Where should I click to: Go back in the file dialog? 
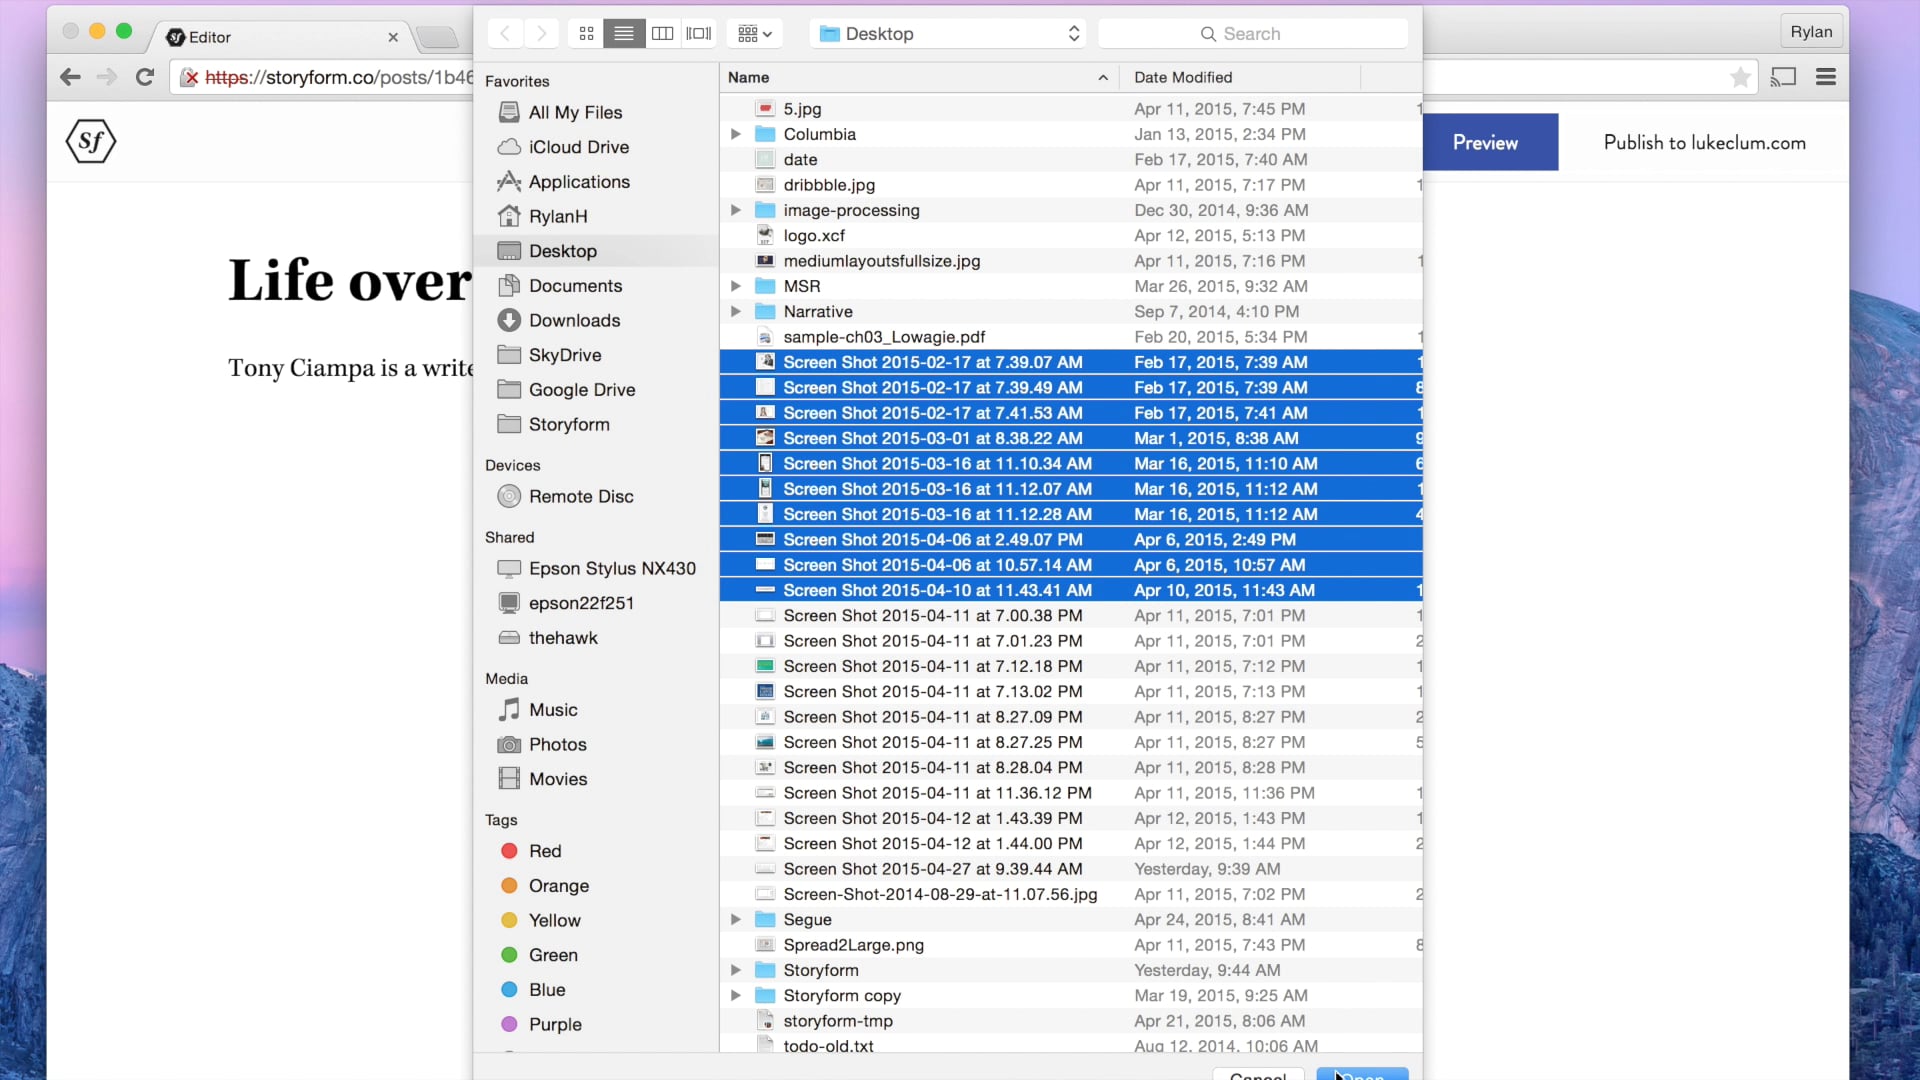coord(506,34)
